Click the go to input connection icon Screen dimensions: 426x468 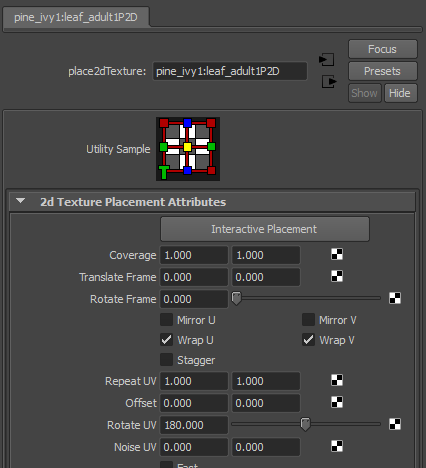point(327,60)
